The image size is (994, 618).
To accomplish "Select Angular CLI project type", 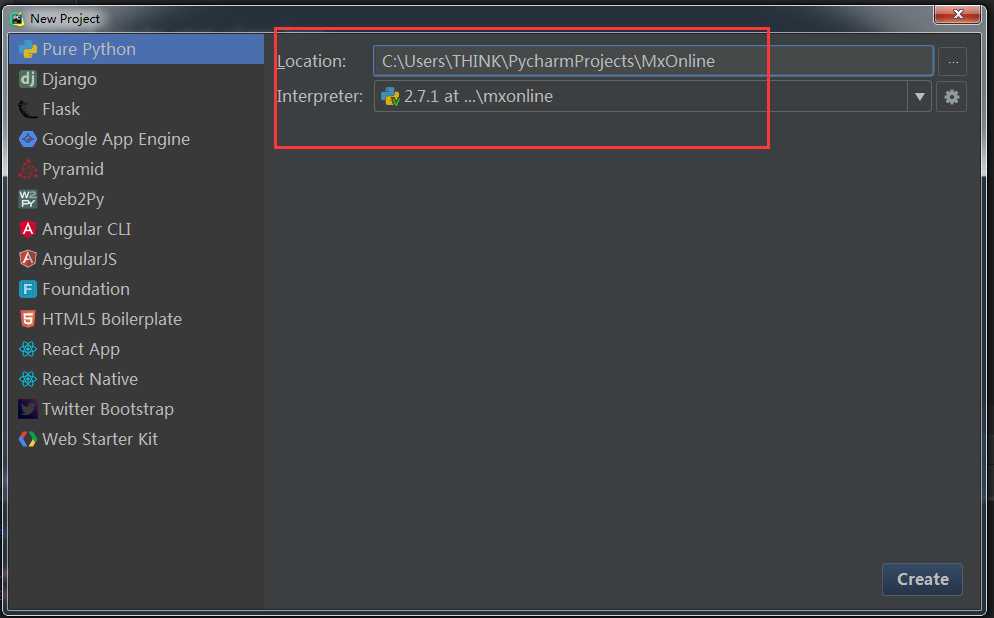I will [136, 229].
